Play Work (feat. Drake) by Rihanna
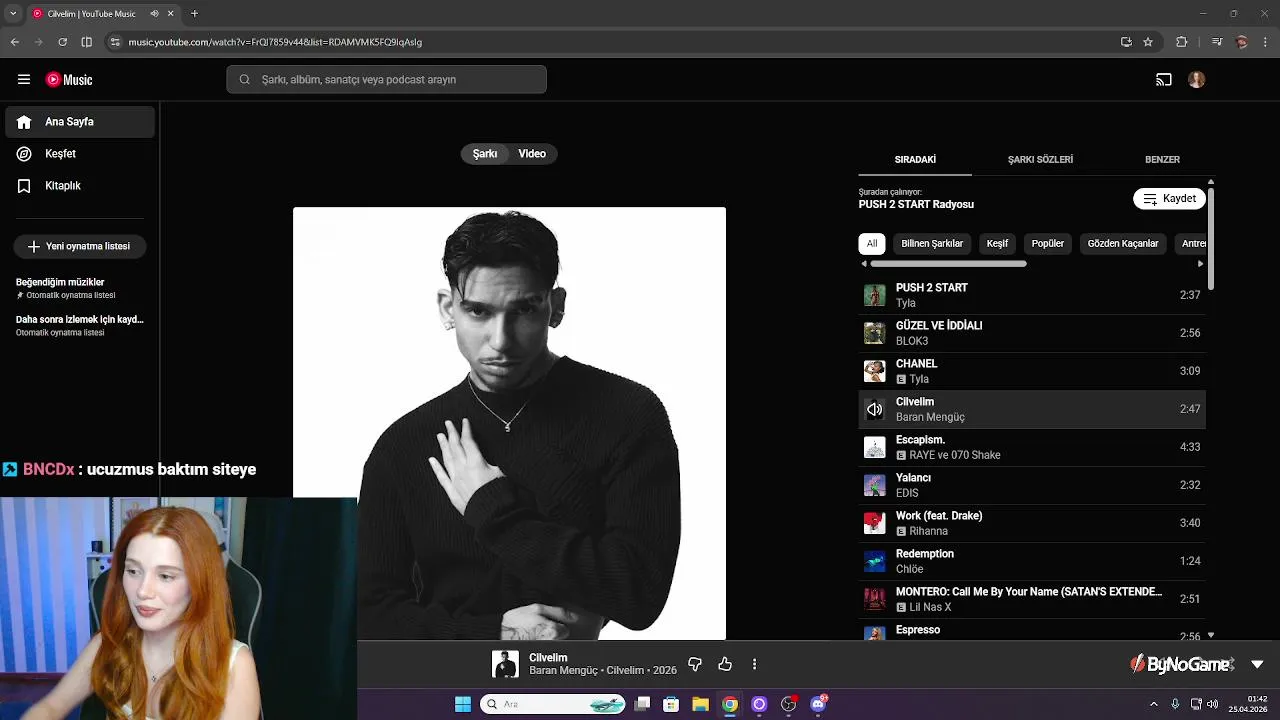This screenshot has width=1280, height=720. (x=1032, y=523)
